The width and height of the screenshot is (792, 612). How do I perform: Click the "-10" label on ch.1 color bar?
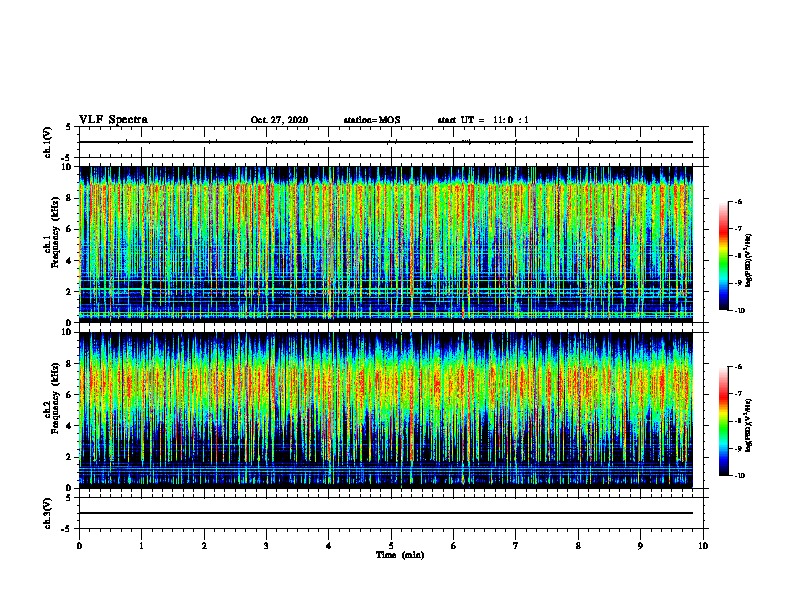click(x=739, y=311)
